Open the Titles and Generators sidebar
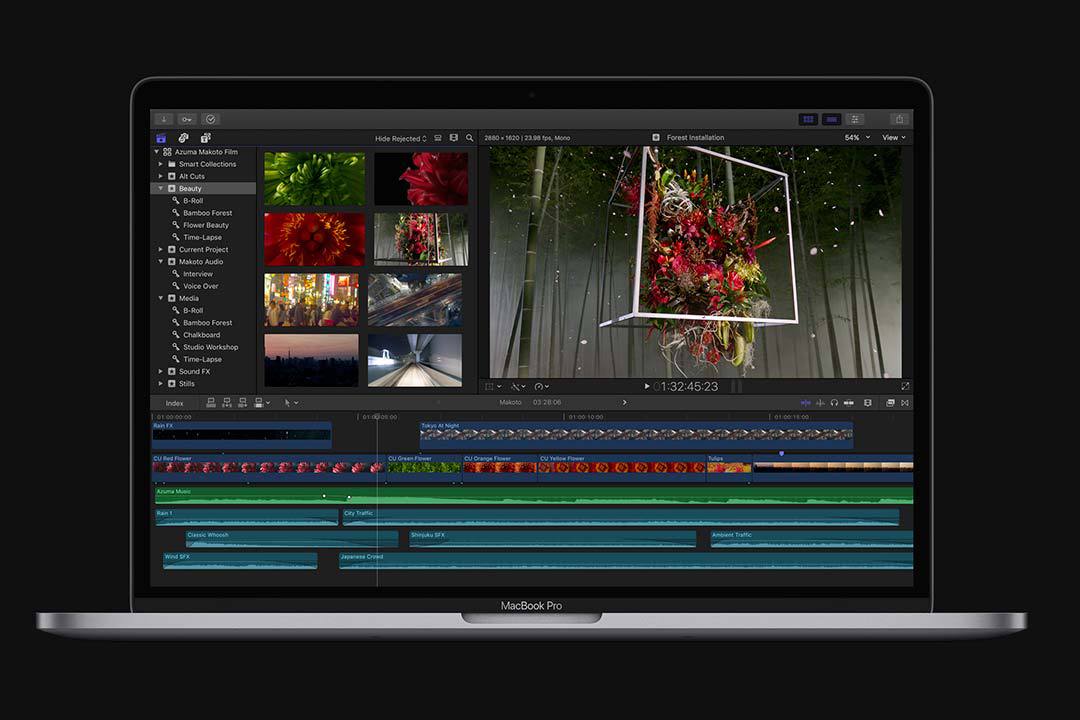1080x720 pixels. (205, 138)
